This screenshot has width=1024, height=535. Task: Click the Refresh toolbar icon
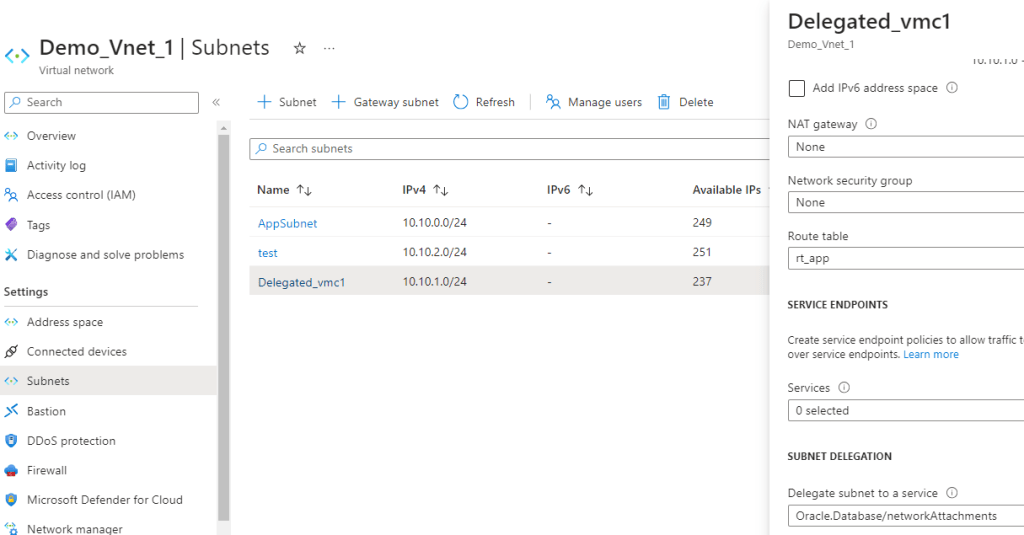(461, 102)
